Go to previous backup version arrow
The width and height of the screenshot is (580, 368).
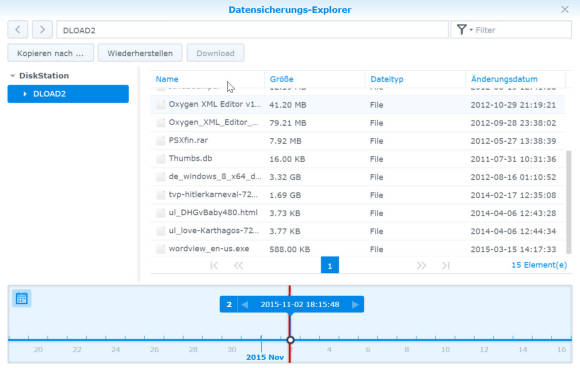[245, 304]
